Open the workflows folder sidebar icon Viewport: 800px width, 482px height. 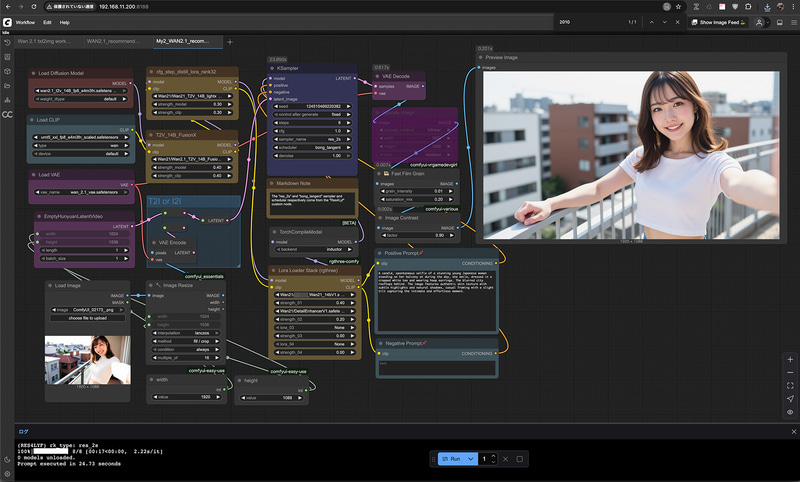[x=7, y=86]
